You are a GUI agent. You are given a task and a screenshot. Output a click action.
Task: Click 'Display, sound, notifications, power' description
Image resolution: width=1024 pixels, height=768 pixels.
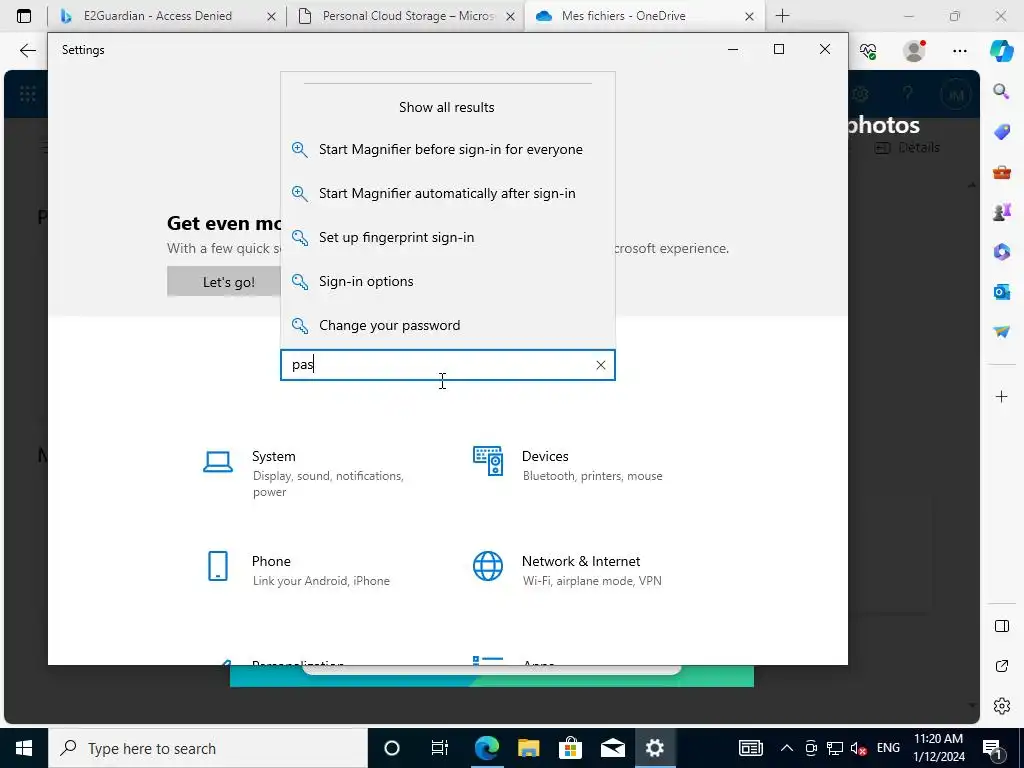[328, 484]
